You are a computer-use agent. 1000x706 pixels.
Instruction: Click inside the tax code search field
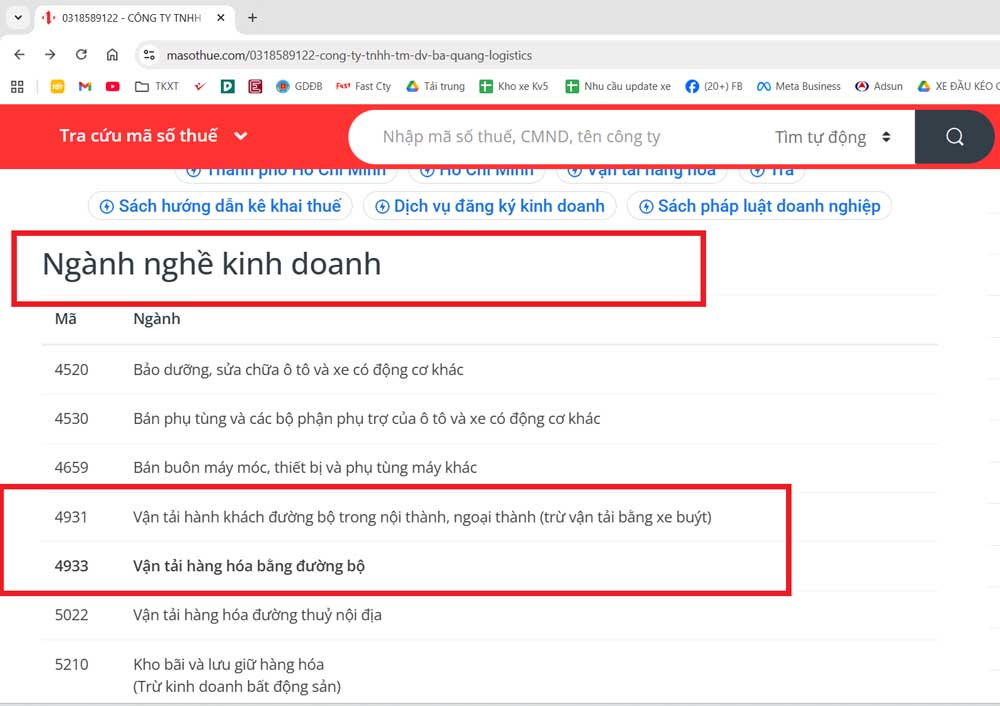(x=550, y=136)
